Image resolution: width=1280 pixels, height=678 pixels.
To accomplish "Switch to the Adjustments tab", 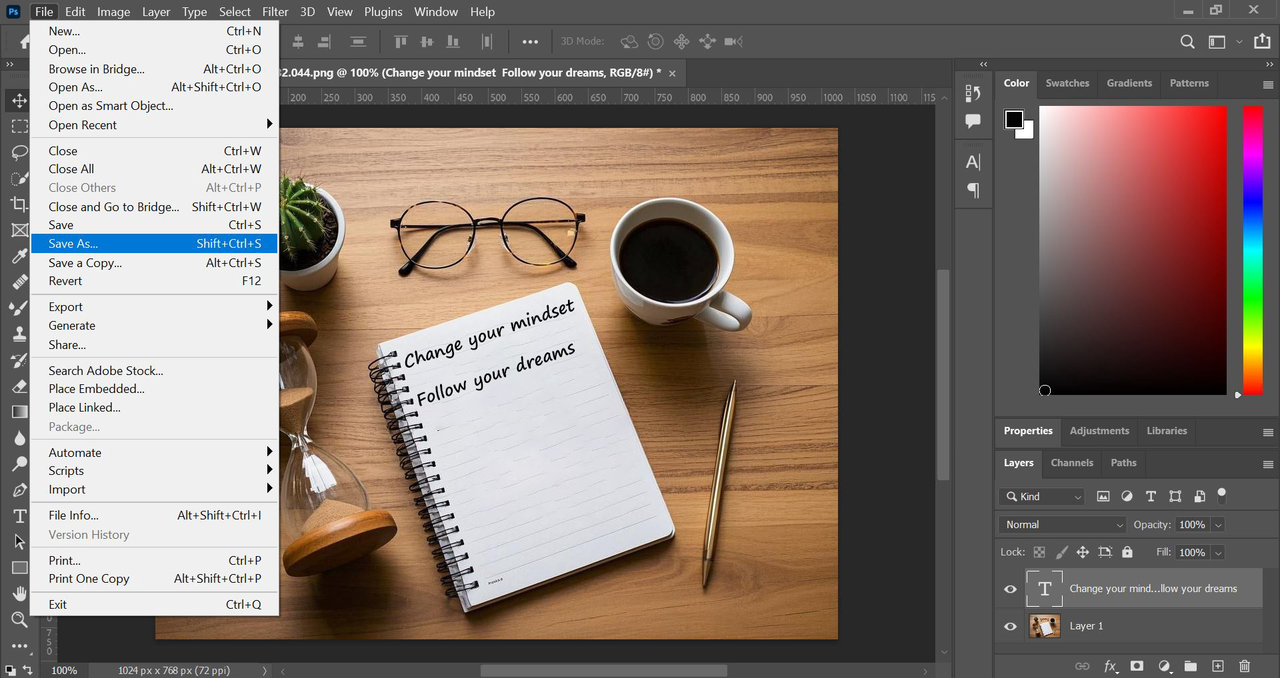I will (1099, 431).
